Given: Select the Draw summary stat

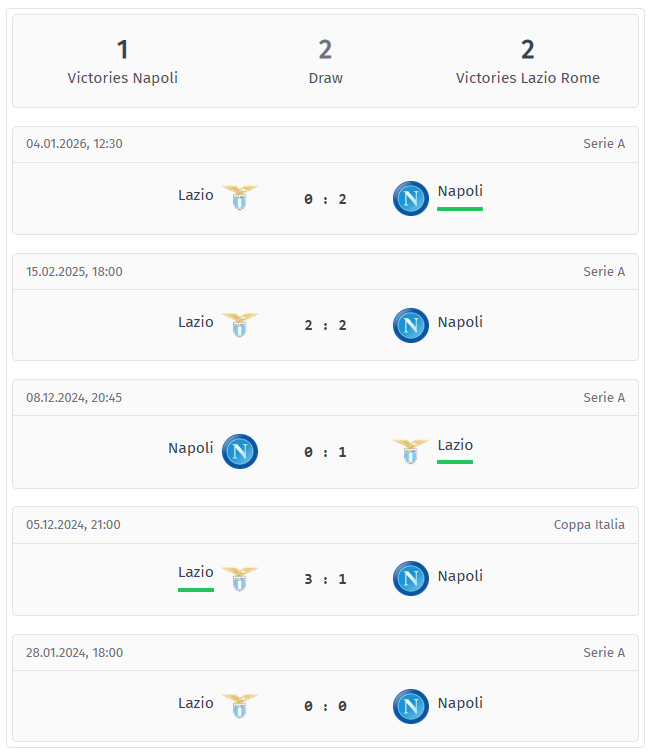Looking at the screenshot, I should [x=325, y=61].
